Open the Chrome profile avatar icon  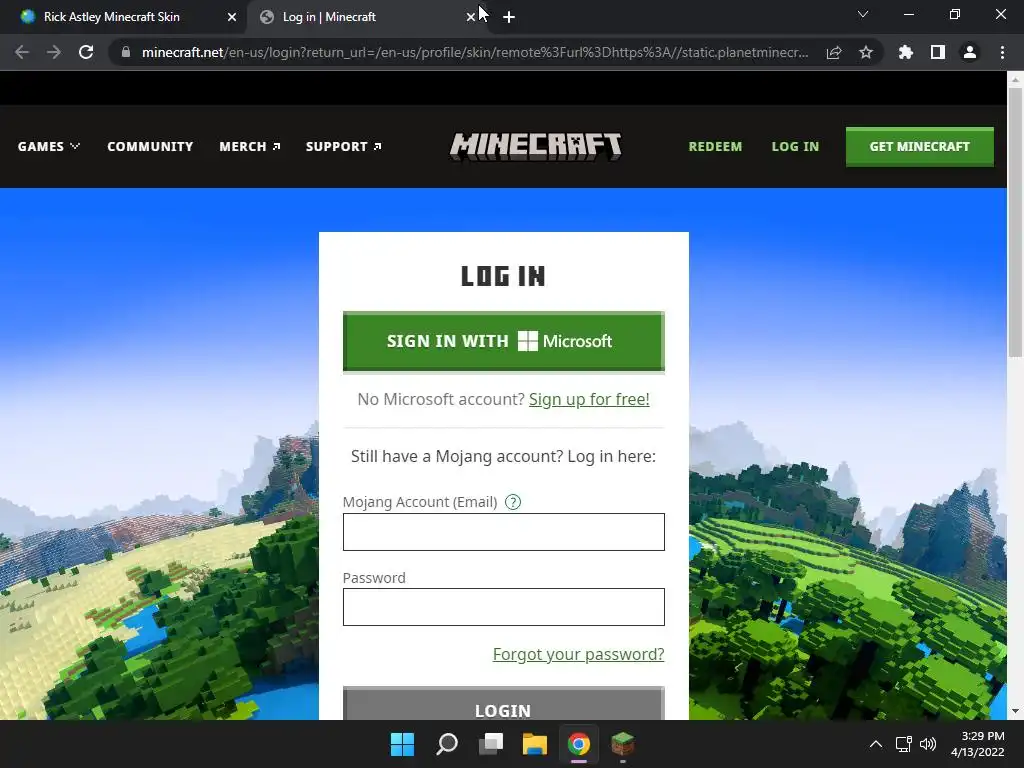tap(970, 52)
